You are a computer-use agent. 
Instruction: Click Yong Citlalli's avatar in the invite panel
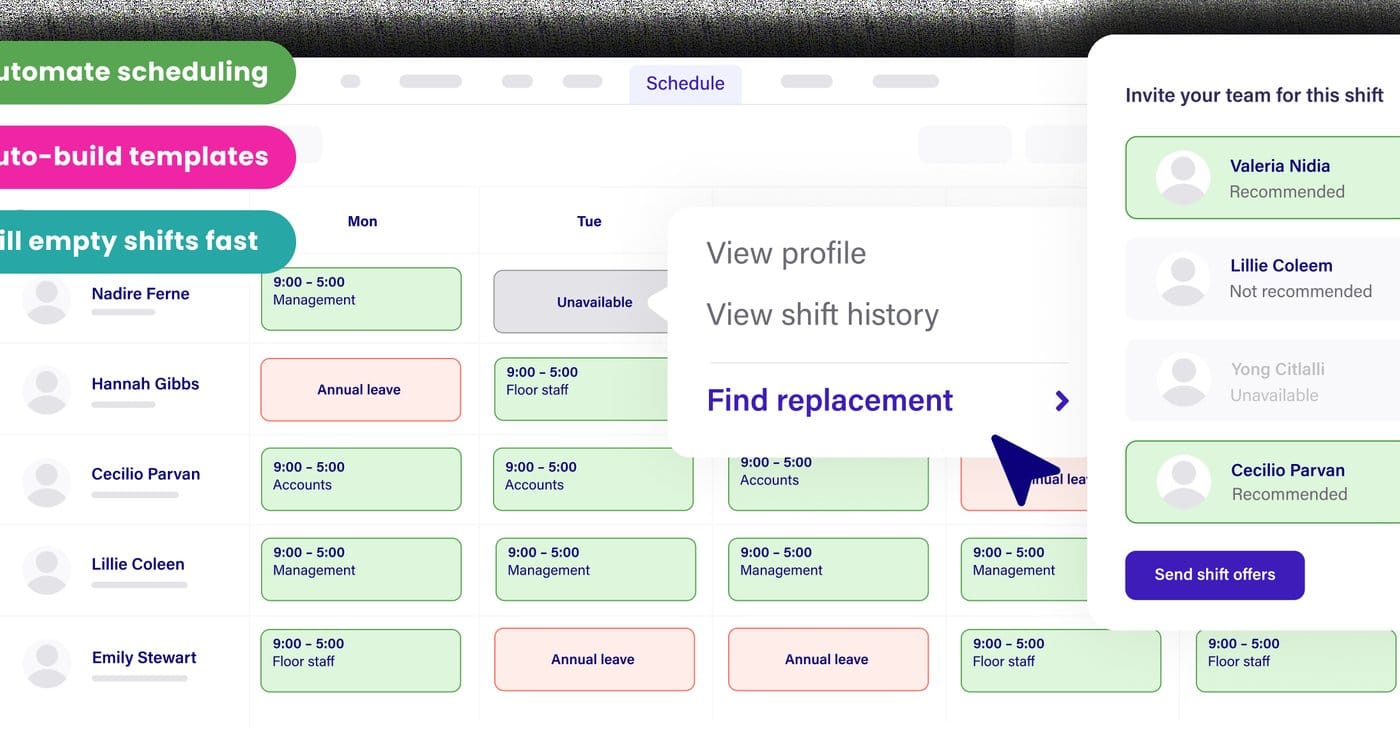(1183, 380)
